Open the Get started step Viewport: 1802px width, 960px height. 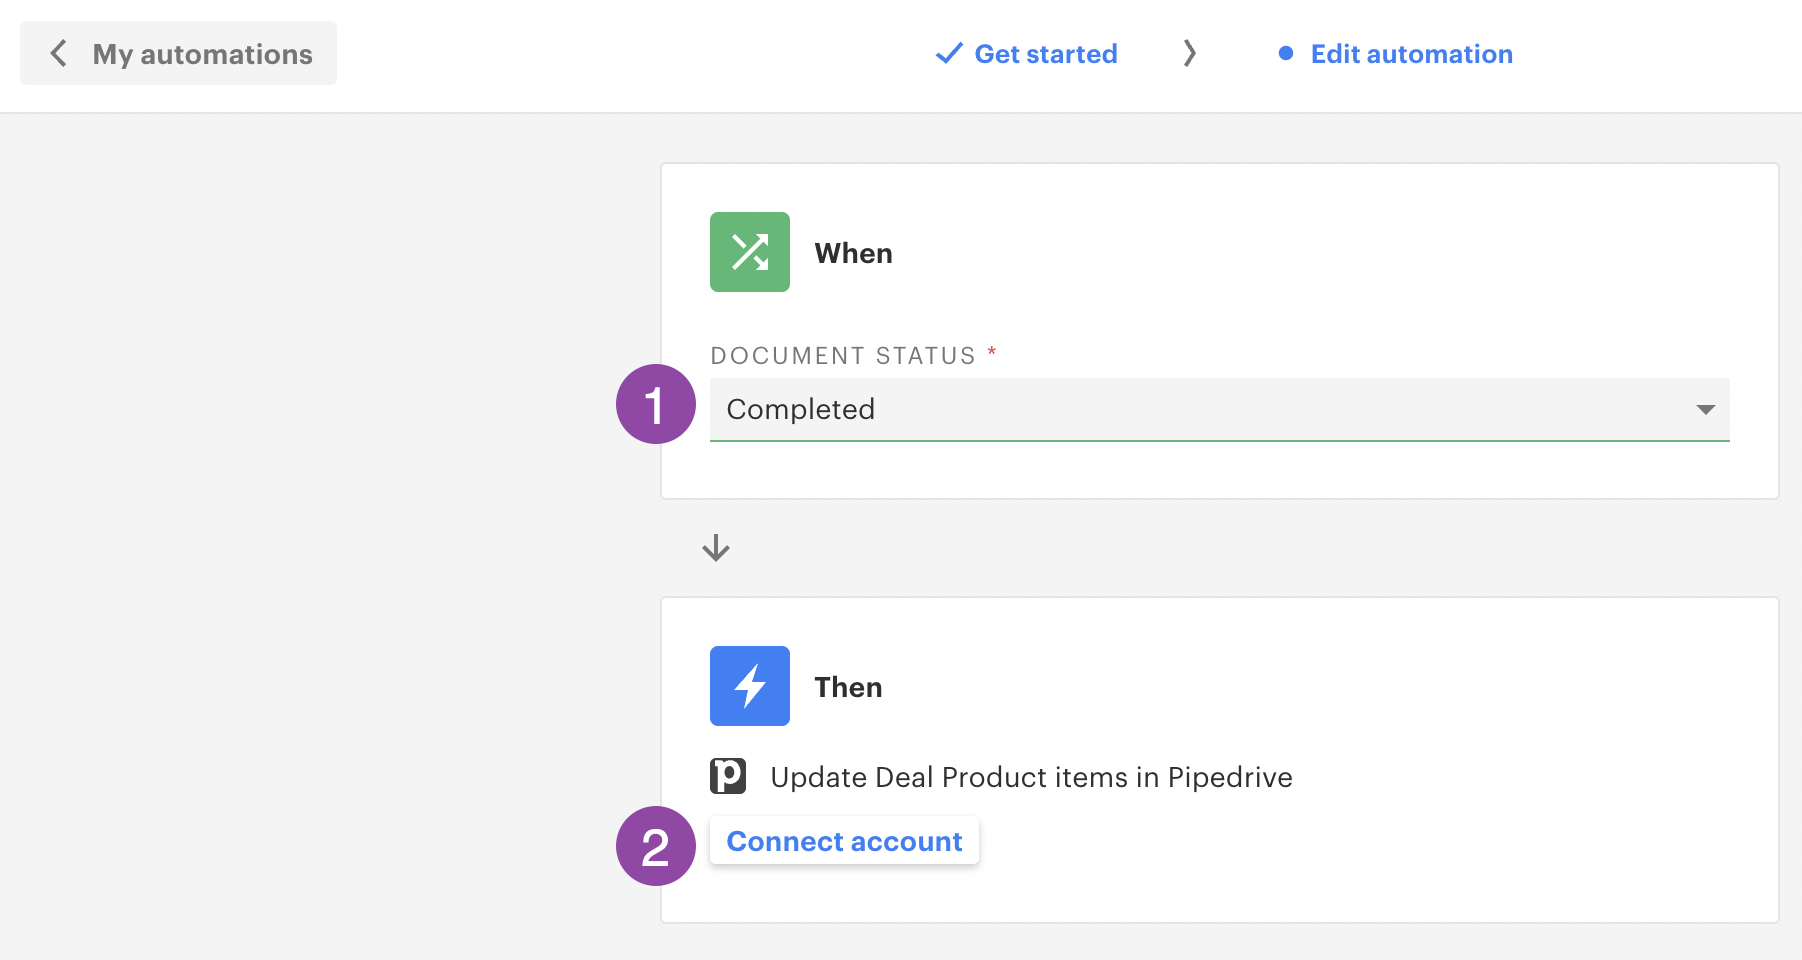[1027, 53]
